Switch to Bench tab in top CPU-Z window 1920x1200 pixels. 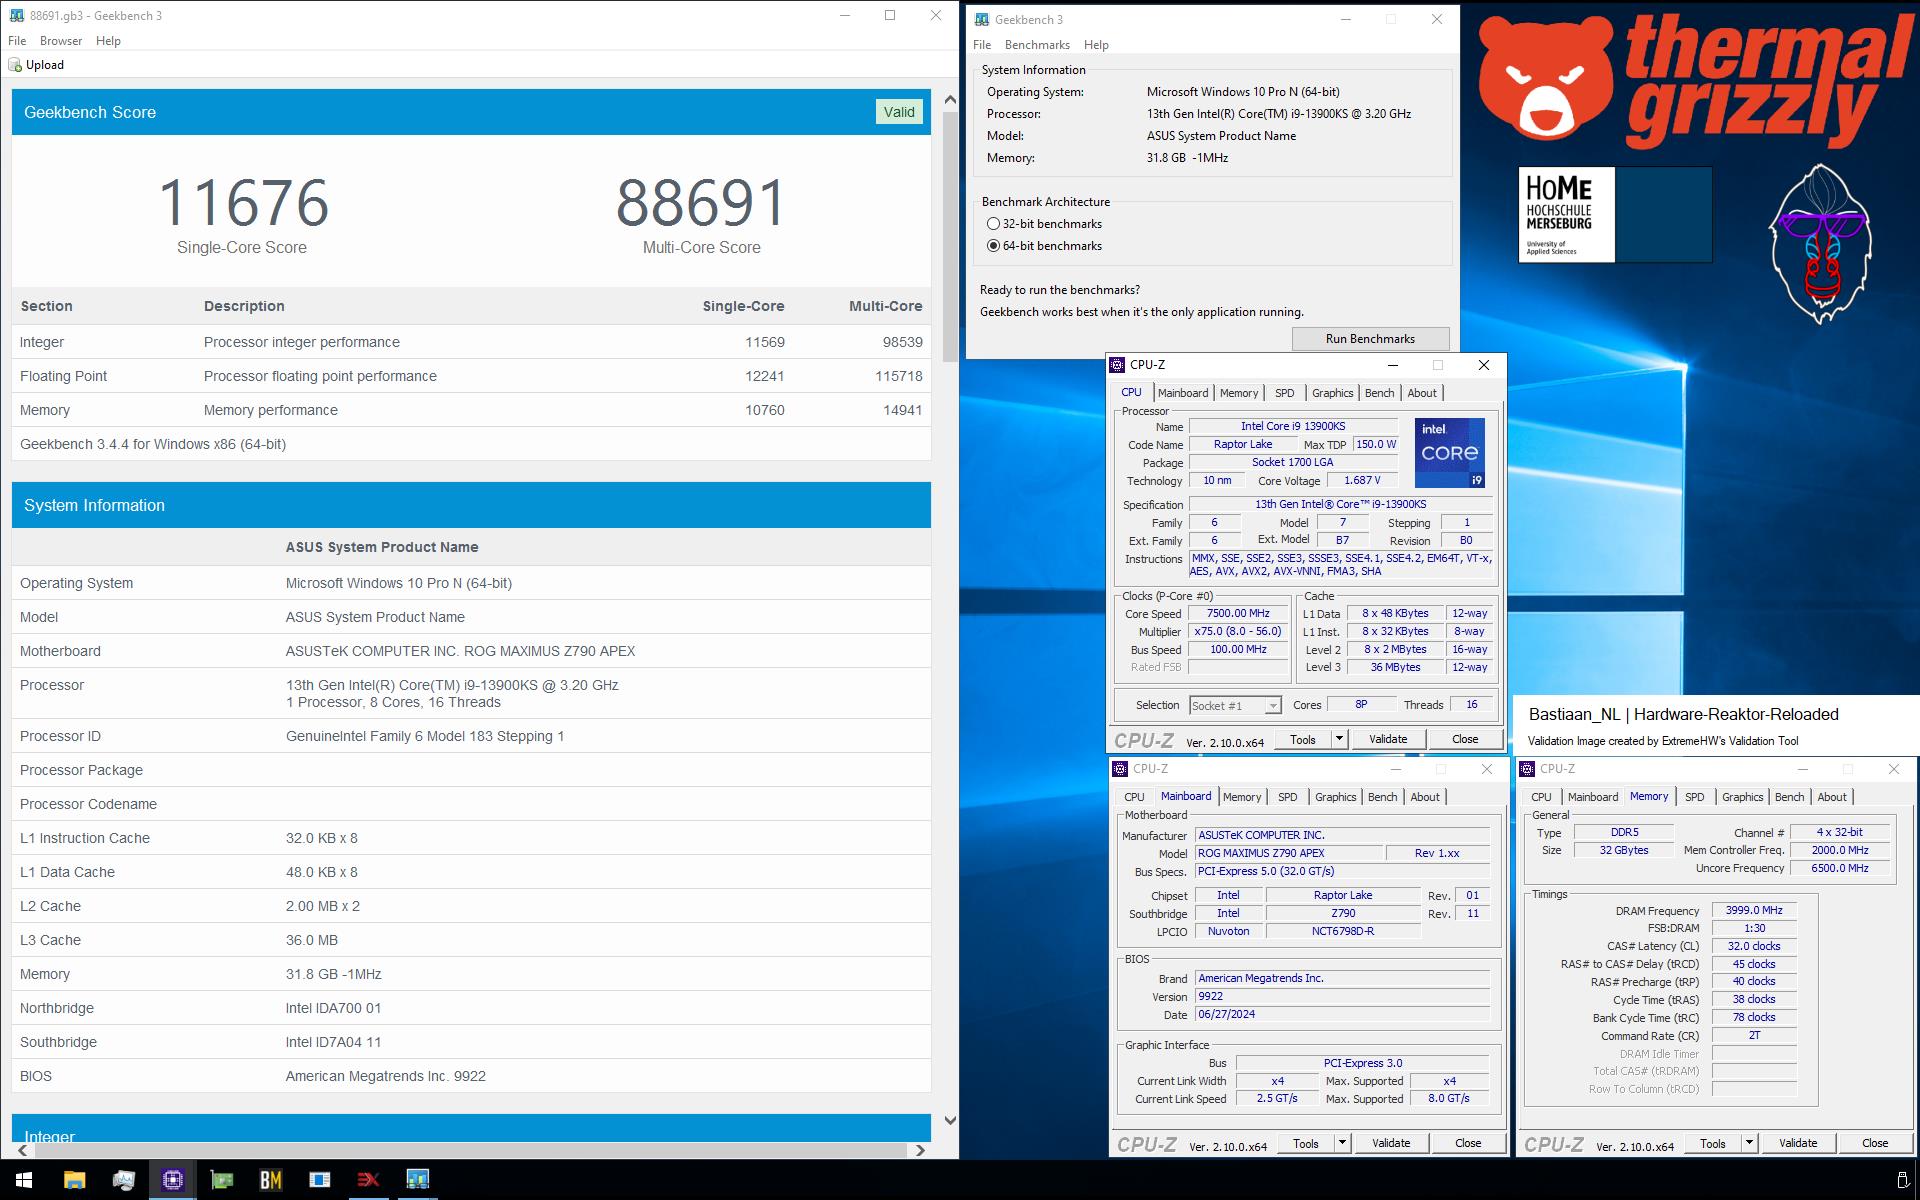pos(1379,393)
